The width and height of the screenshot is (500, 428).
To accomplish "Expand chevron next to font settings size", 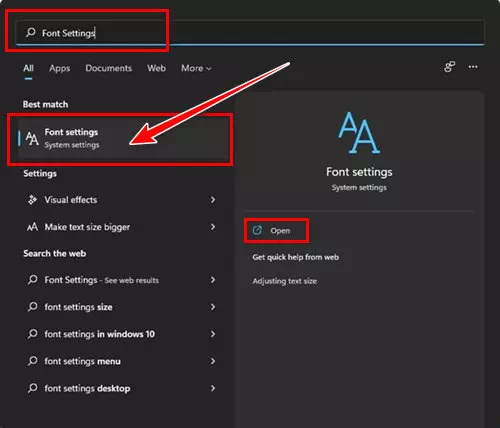I will [213, 307].
